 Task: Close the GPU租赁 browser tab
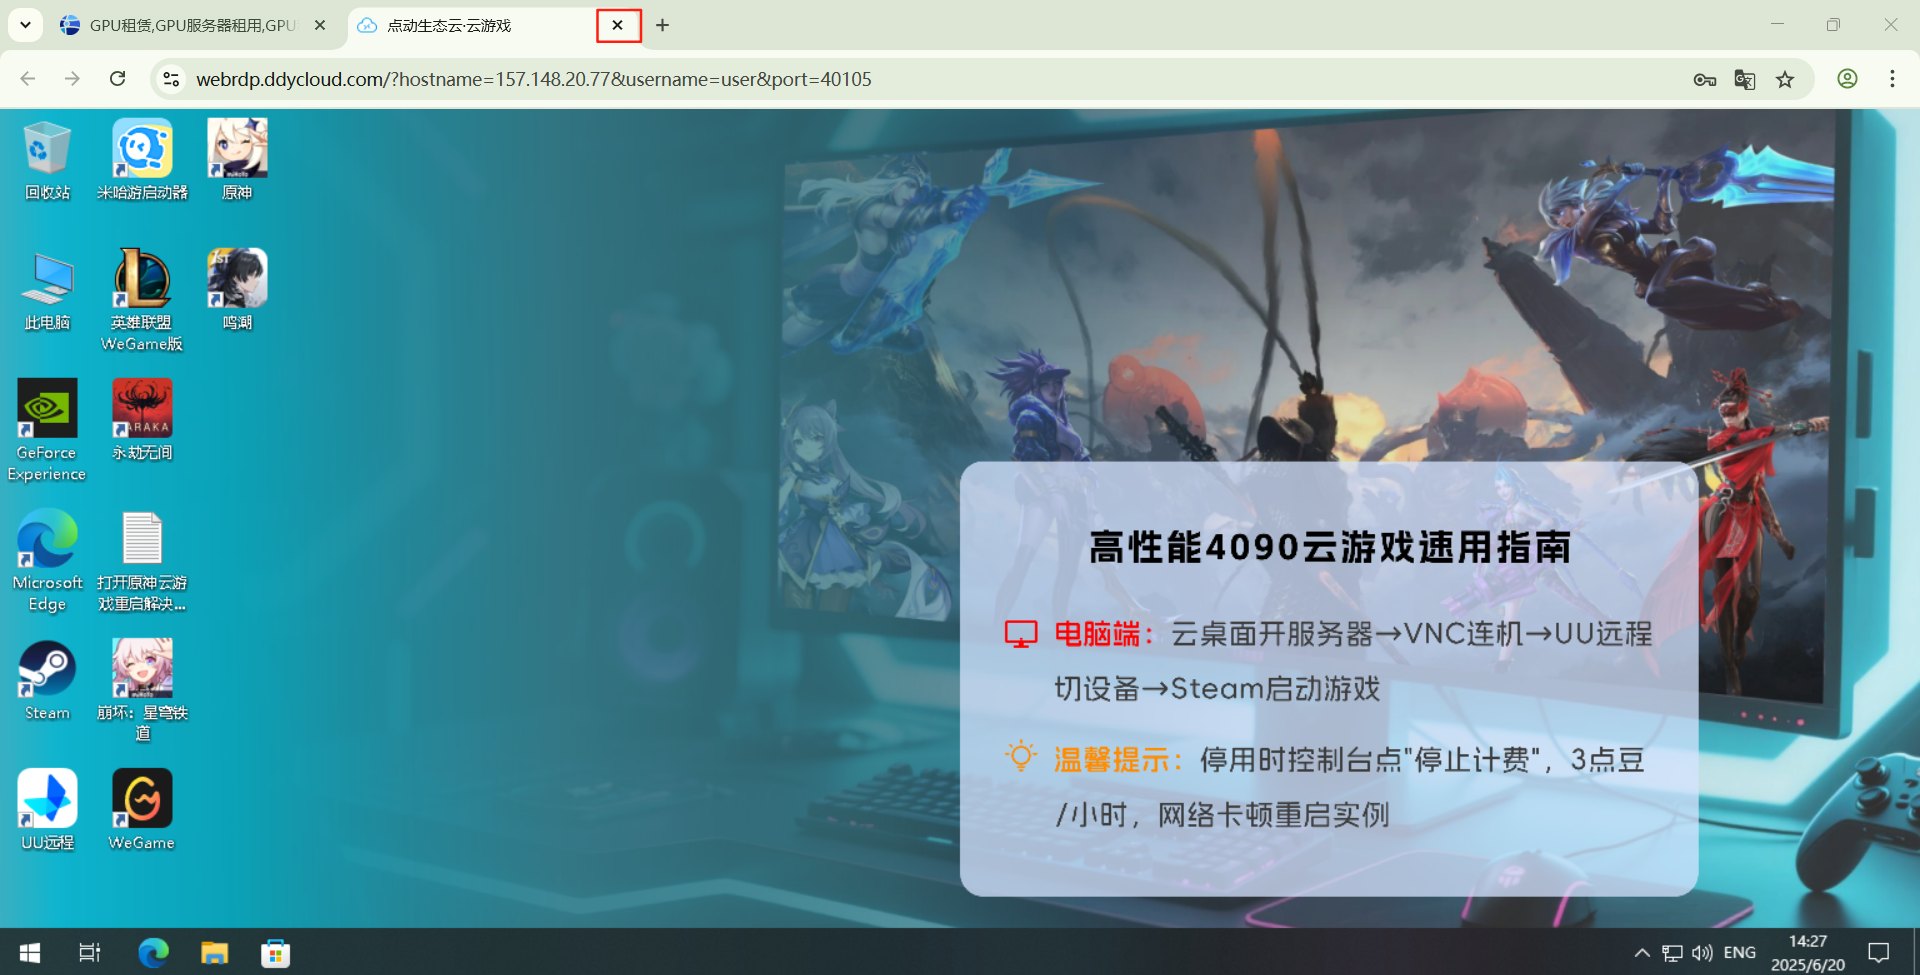[320, 25]
